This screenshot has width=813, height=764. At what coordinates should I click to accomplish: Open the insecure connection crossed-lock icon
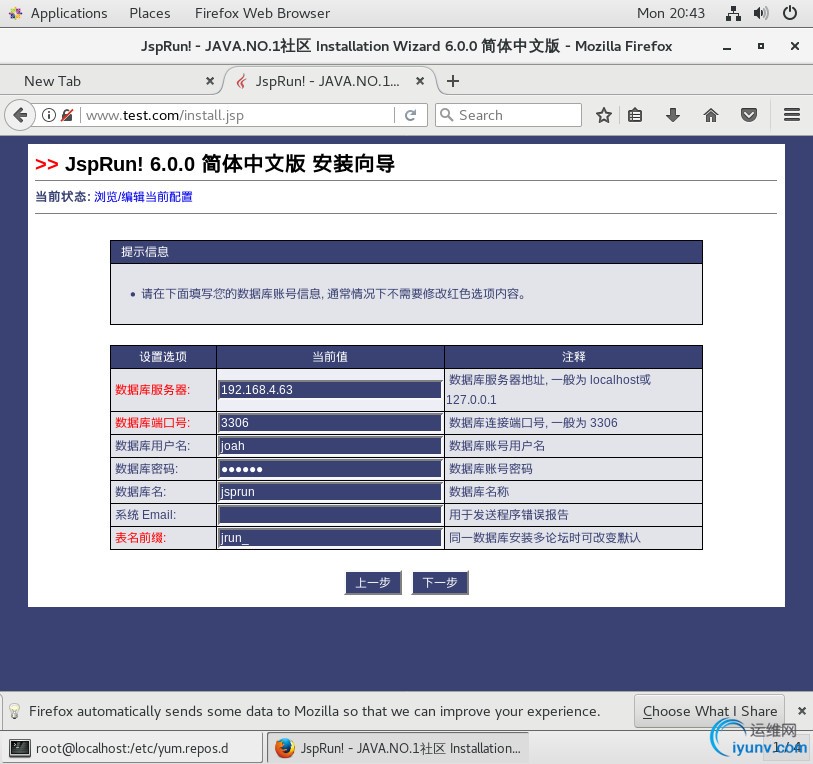[67, 115]
